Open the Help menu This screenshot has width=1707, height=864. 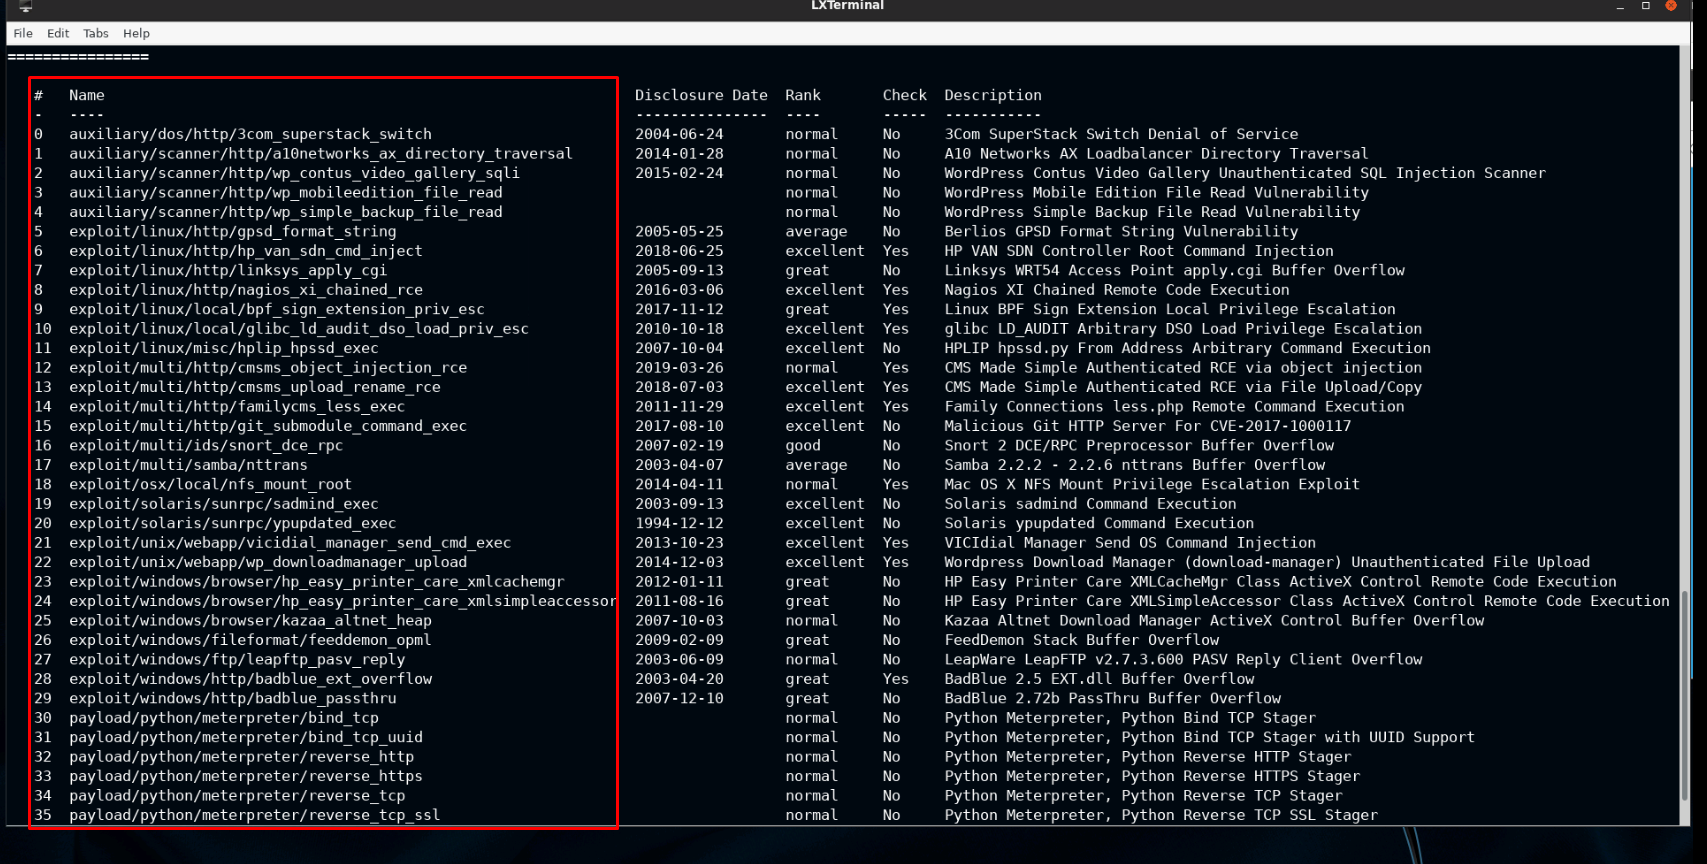click(136, 33)
